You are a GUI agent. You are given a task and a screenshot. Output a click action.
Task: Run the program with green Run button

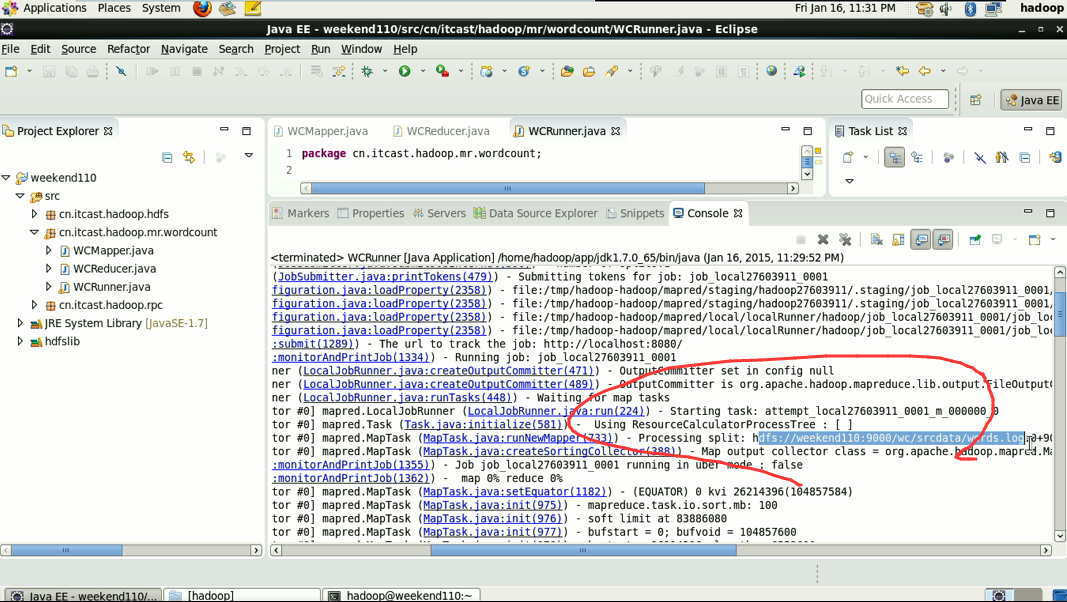405,71
